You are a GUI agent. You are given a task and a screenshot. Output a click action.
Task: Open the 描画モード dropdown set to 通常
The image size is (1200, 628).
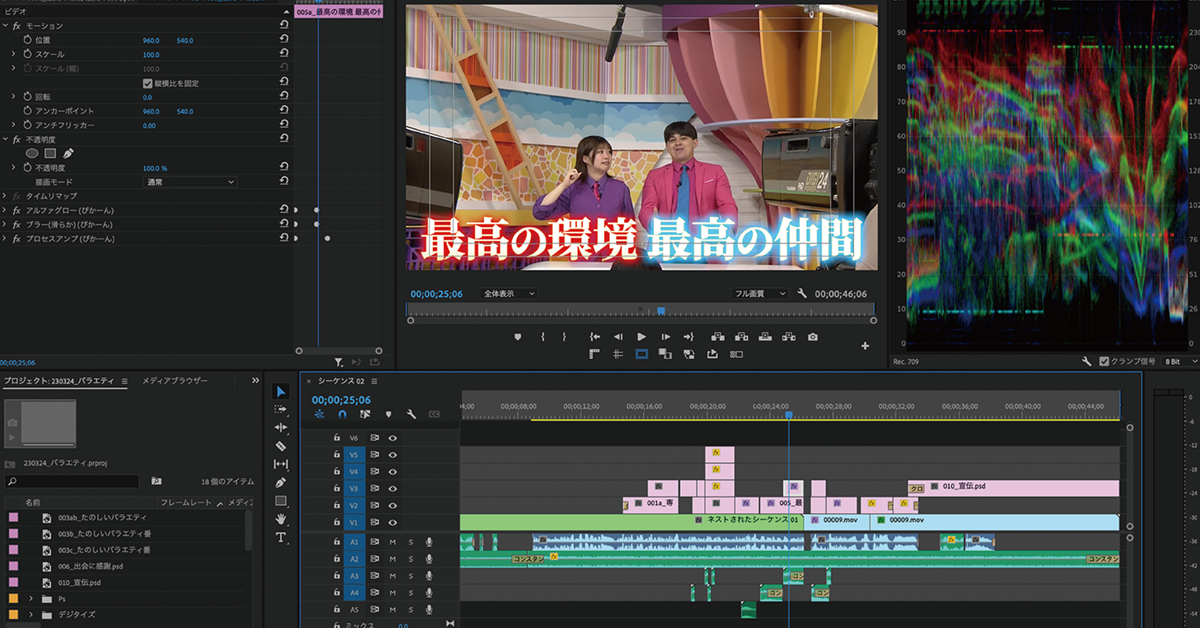190,182
